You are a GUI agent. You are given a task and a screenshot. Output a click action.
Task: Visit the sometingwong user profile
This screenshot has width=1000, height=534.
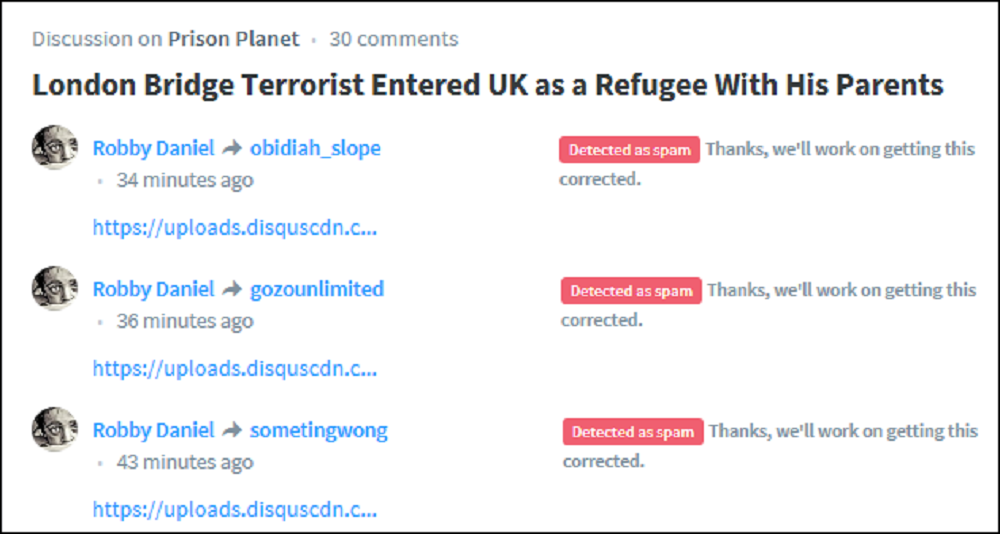coord(318,431)
